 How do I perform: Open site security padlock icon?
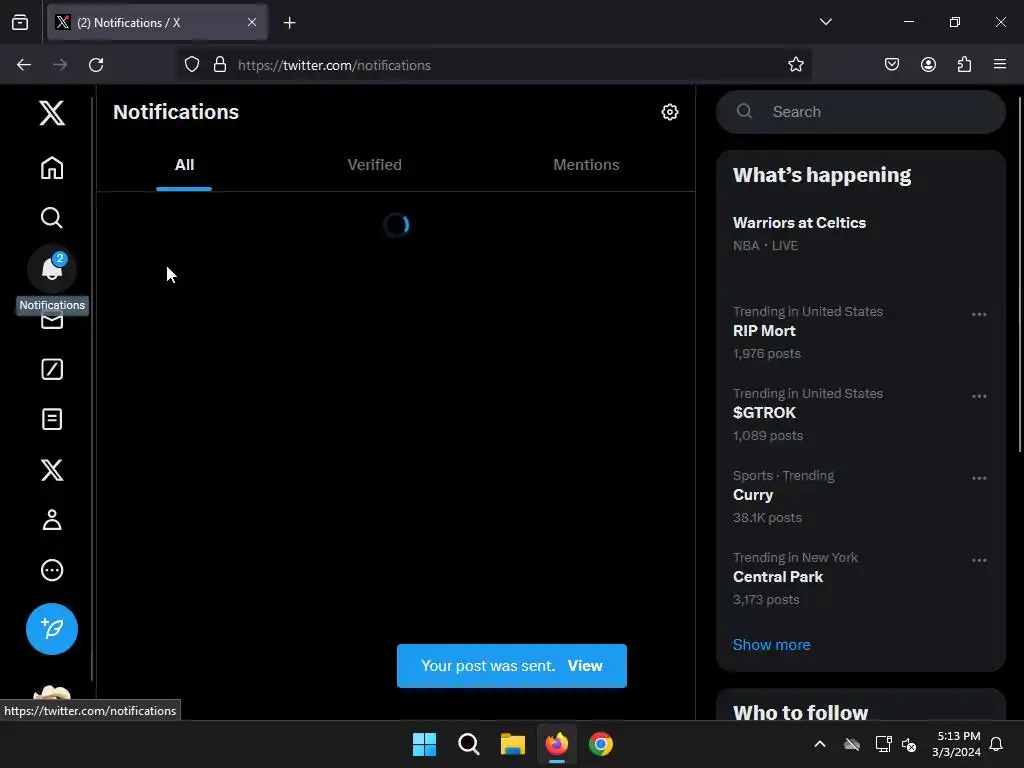coord(220,65)
